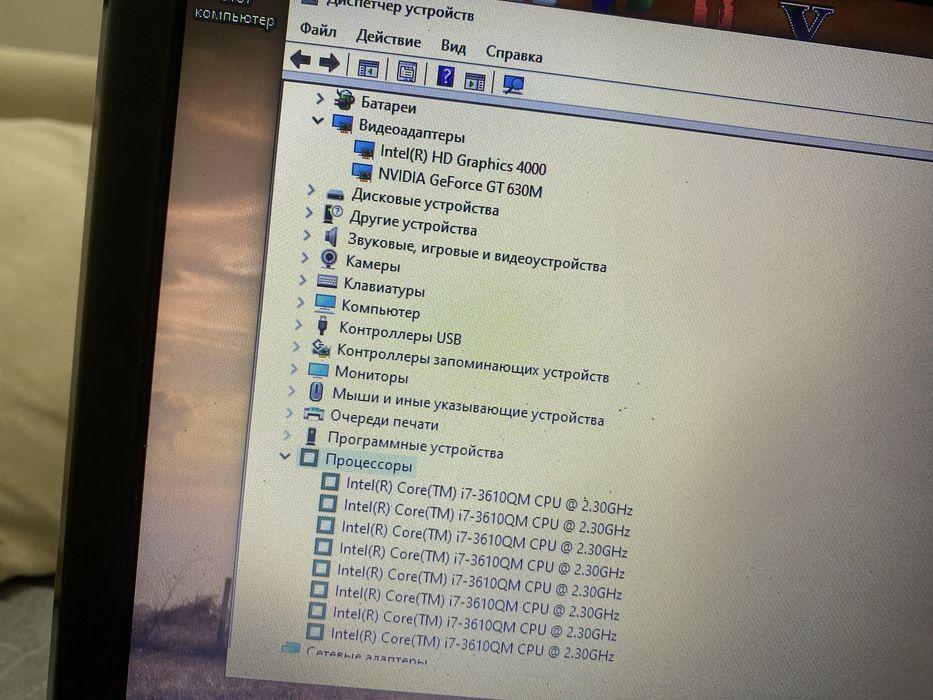933x700 pixels.
Task: Expand the Очереди печати category
Action: (x=289, y=412)
